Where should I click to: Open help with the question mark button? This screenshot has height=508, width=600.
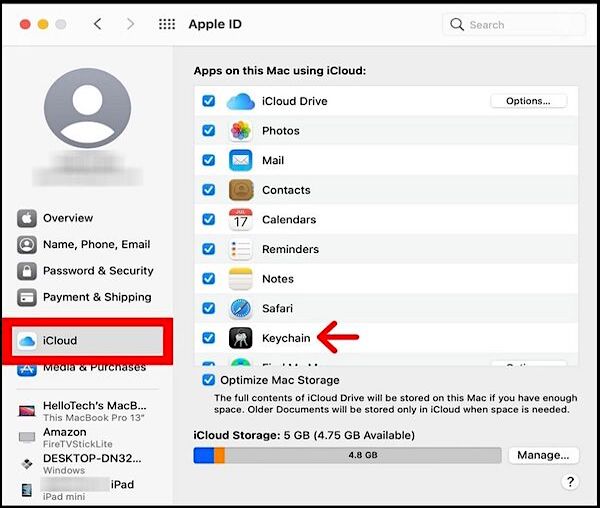pyautogui.click(x=570, y=483)
